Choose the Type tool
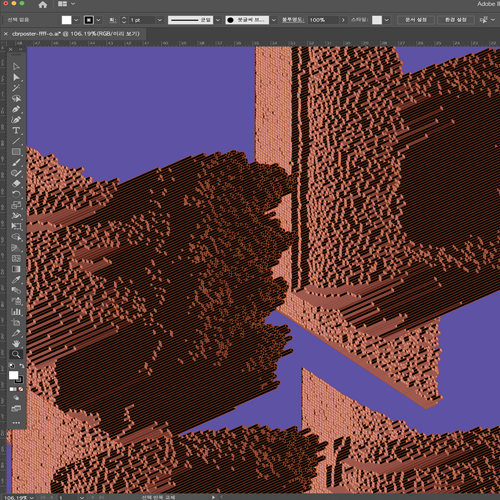500x500 pixels. pyautogui.click(x=16, y=131)
